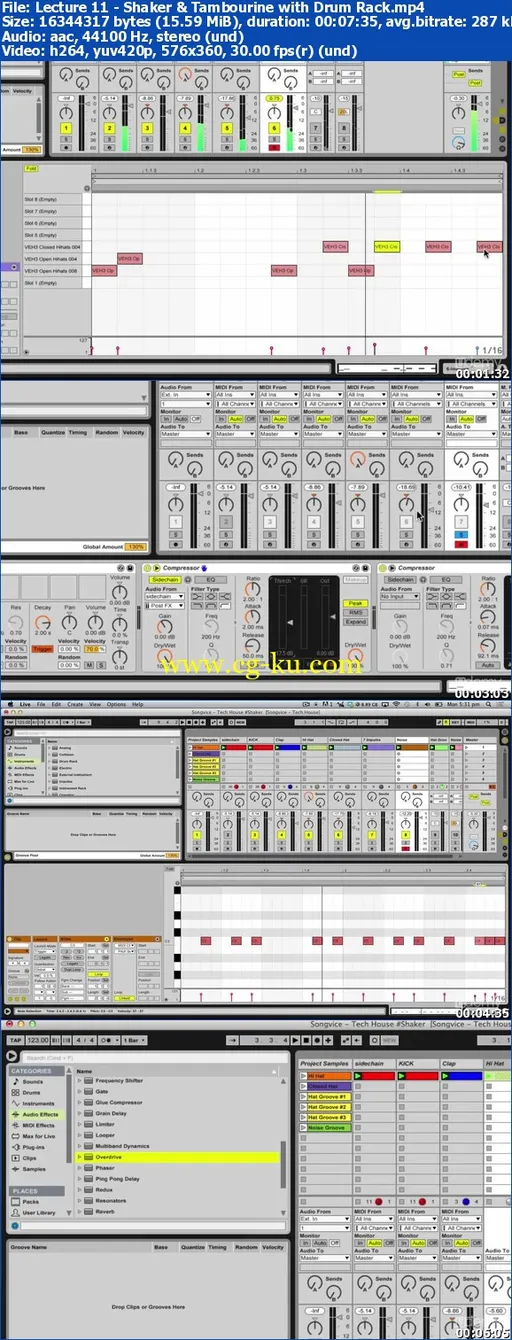Open the No Input dropdown in second Compressor
The image size is (512, 1340).
(402, 596)
